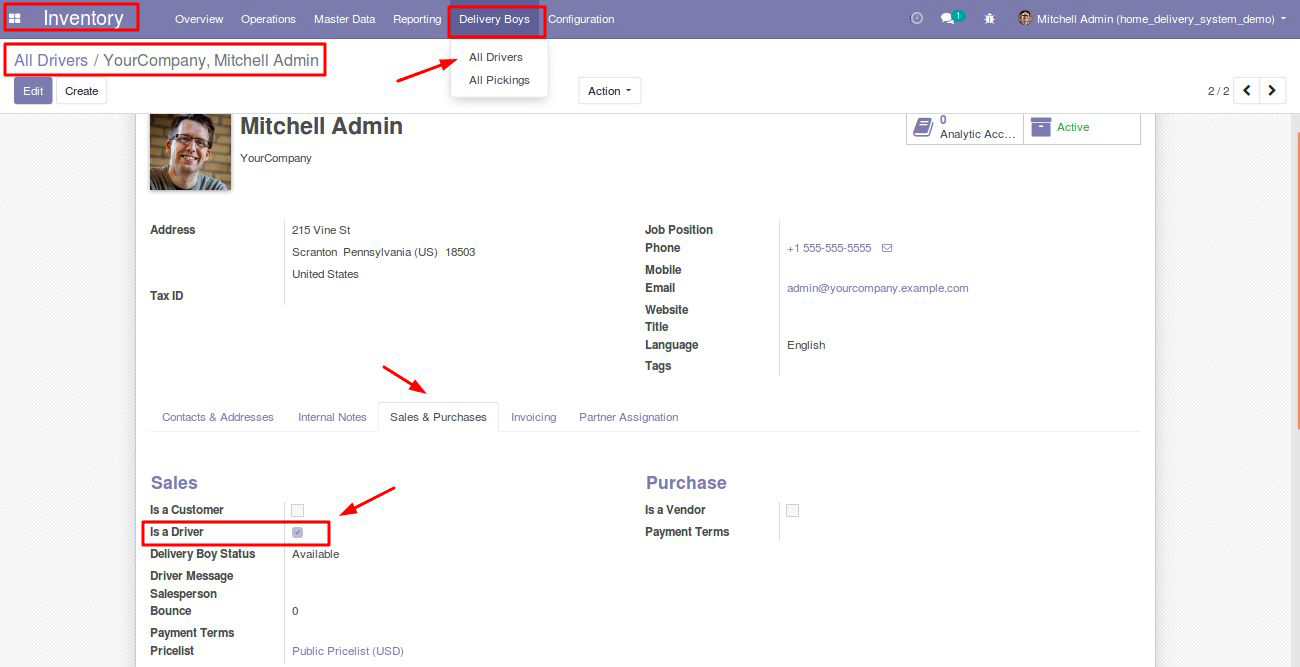Go to next record arrow
The width and height of the screenshot is (1300, 667).
(1272, 91)
